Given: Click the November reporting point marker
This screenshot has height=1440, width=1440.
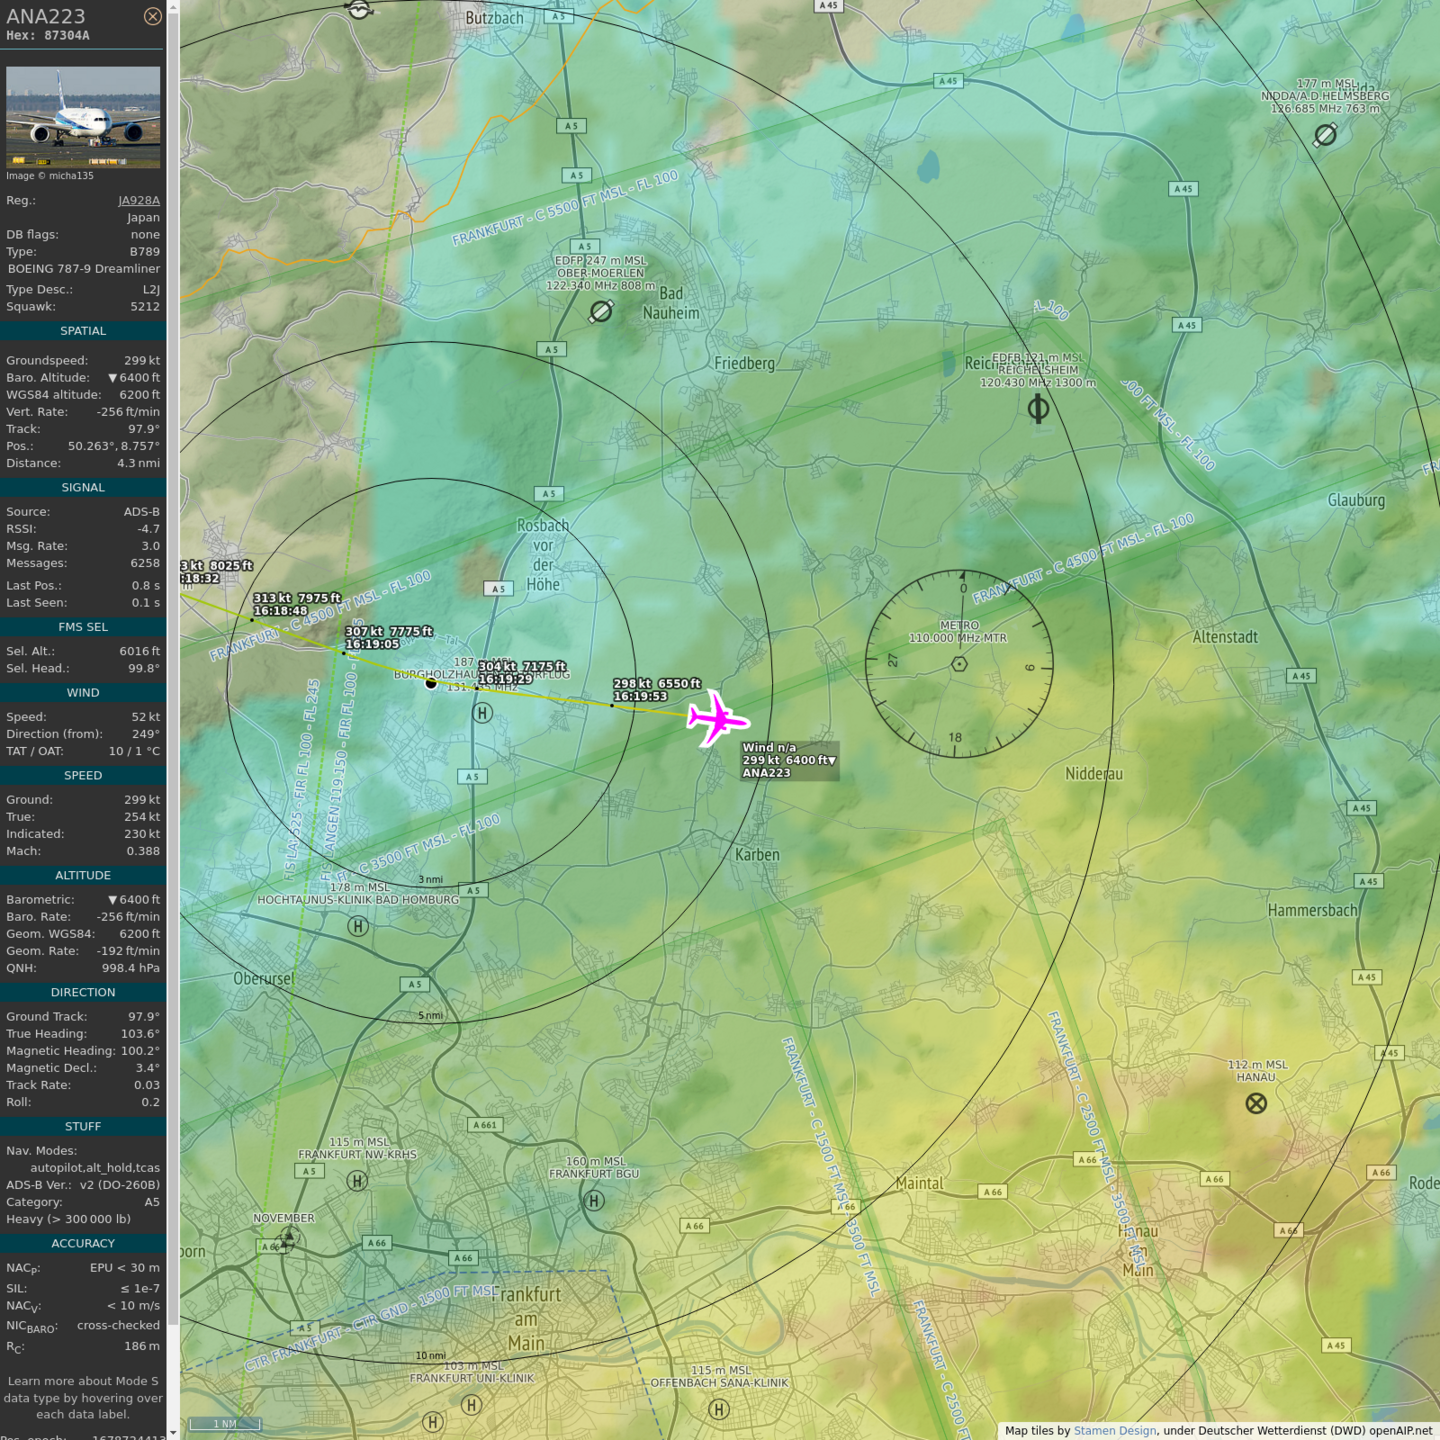Looking at the screenshot, I should point(287,1240).
